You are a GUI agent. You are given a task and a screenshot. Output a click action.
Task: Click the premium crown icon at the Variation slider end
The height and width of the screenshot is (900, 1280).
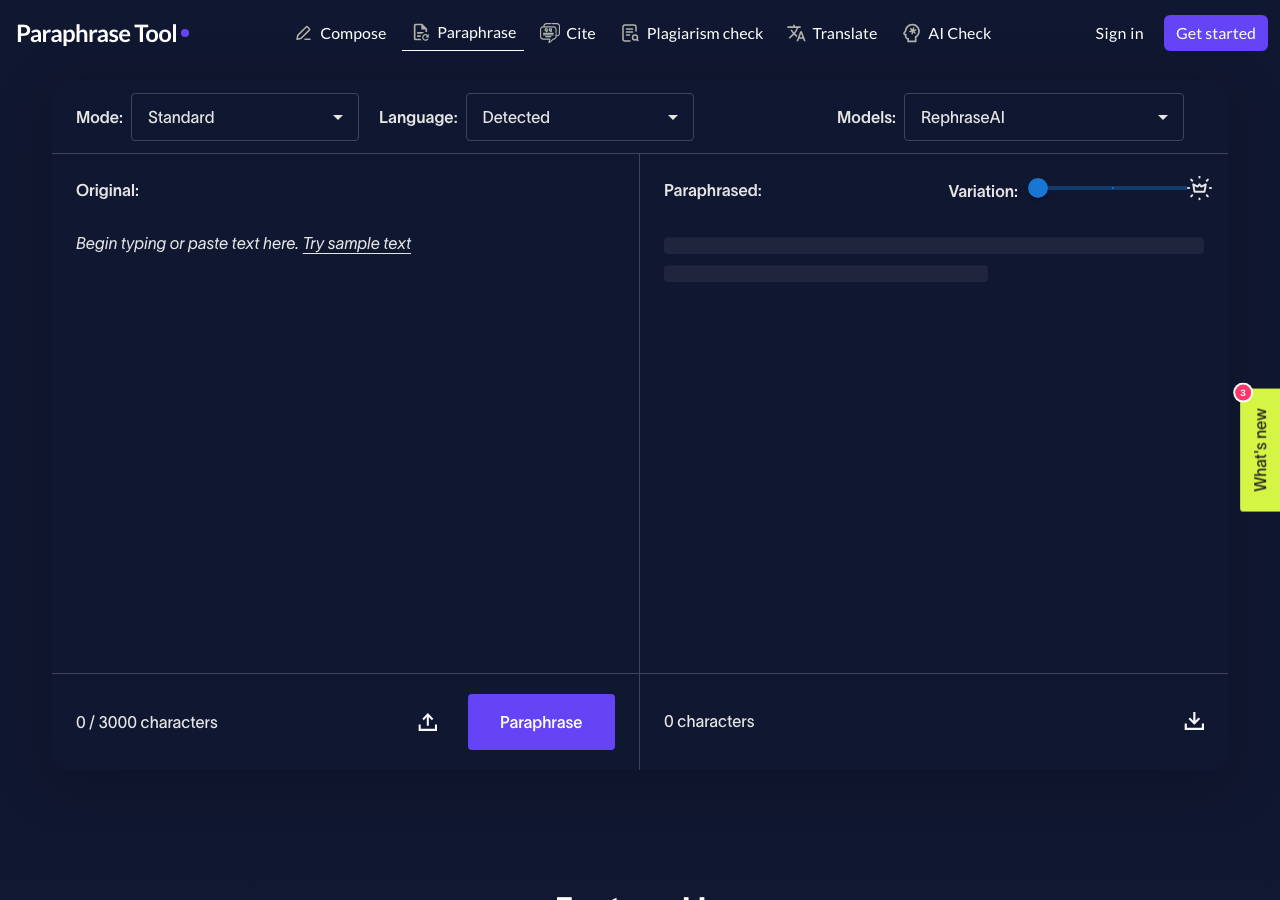pos(1200,188)
